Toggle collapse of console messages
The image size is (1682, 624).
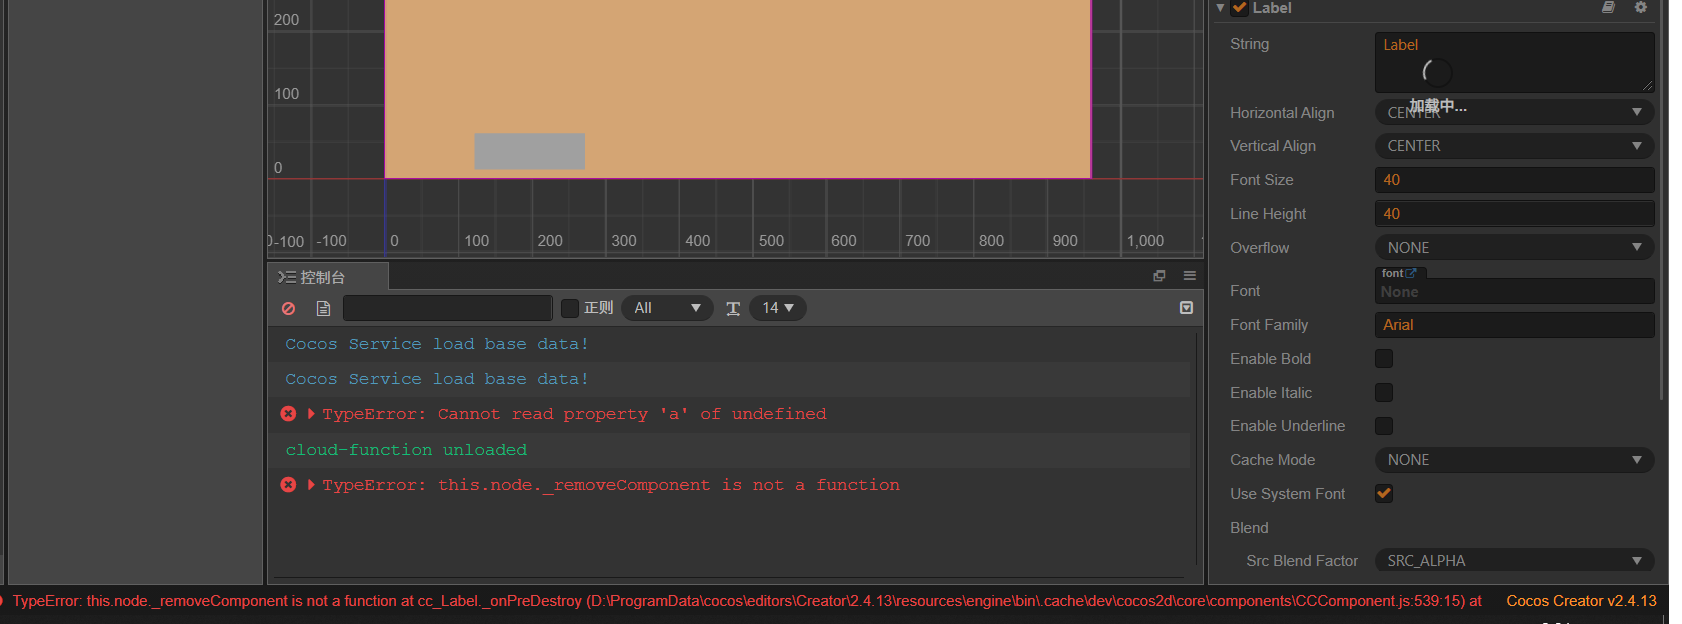coord(1186,308)
